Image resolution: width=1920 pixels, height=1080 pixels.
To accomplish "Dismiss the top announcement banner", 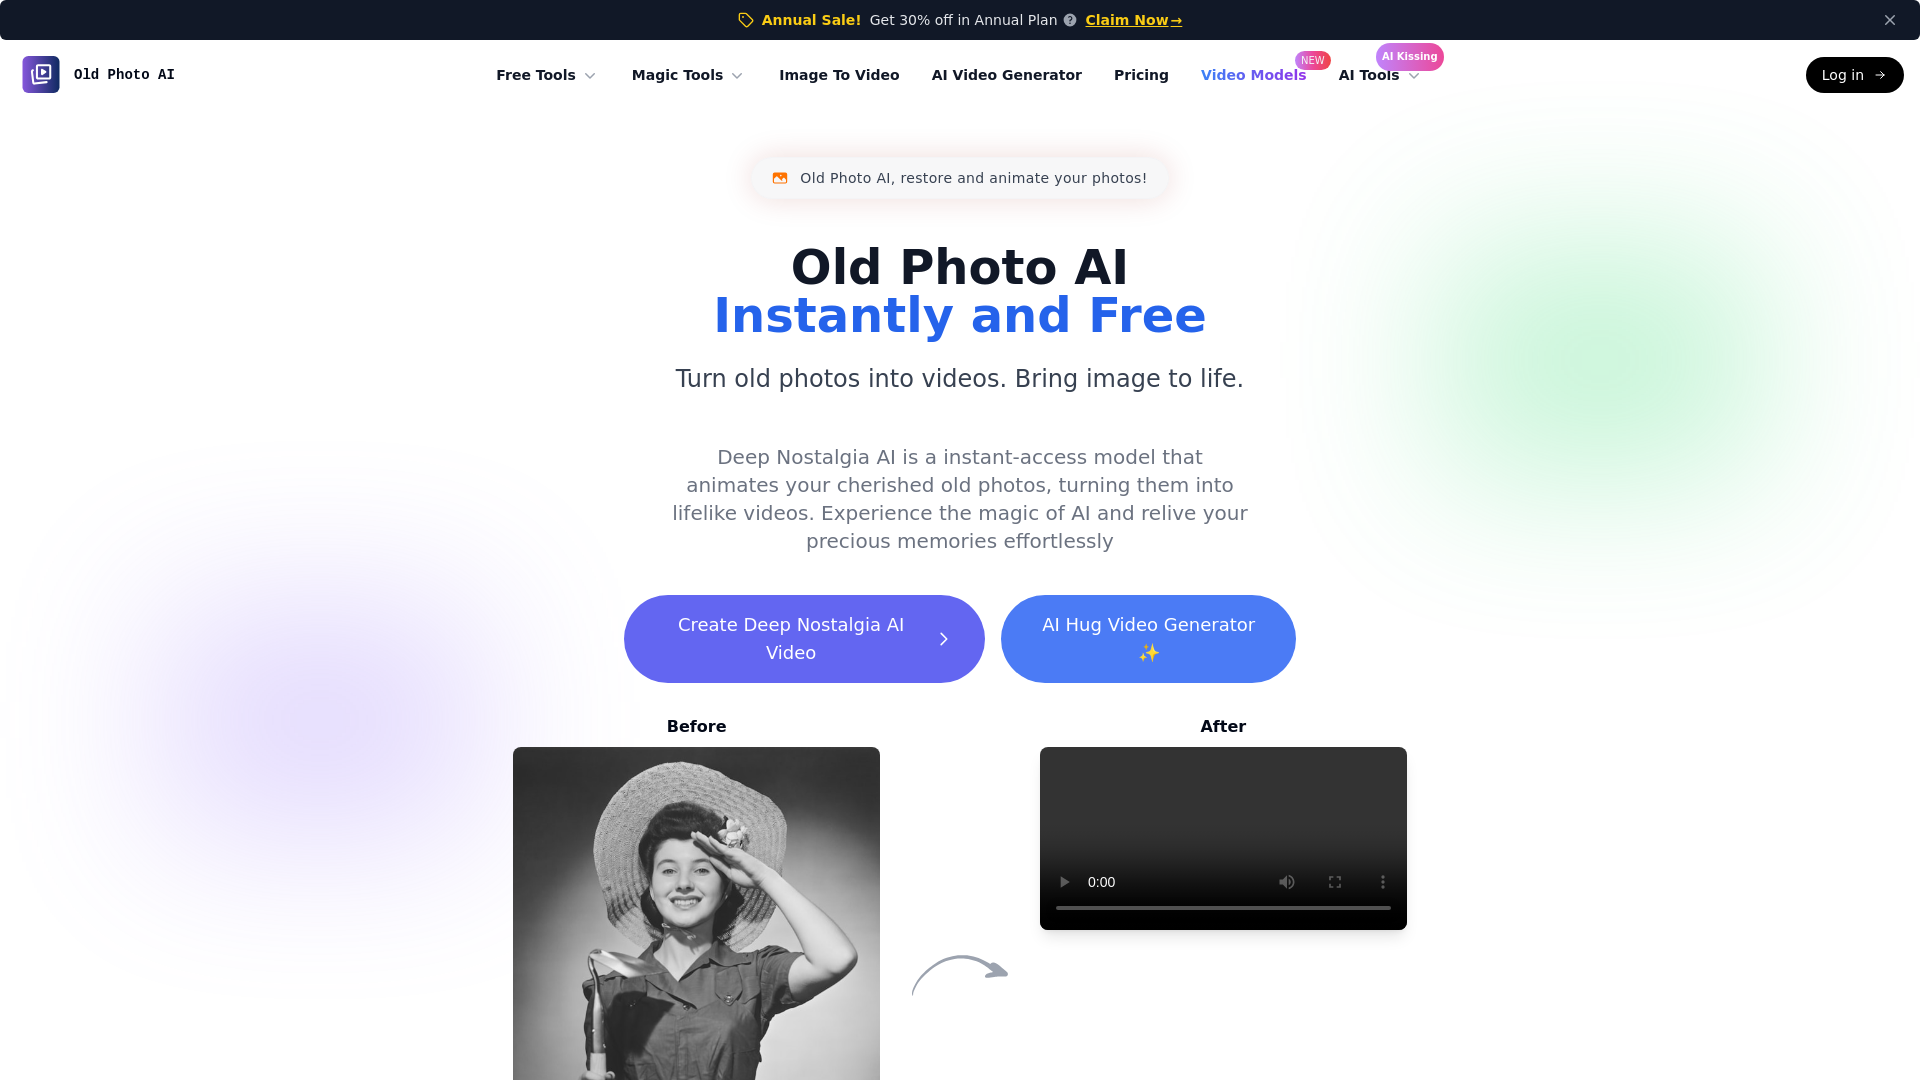I will click(x=1890, y=20).
